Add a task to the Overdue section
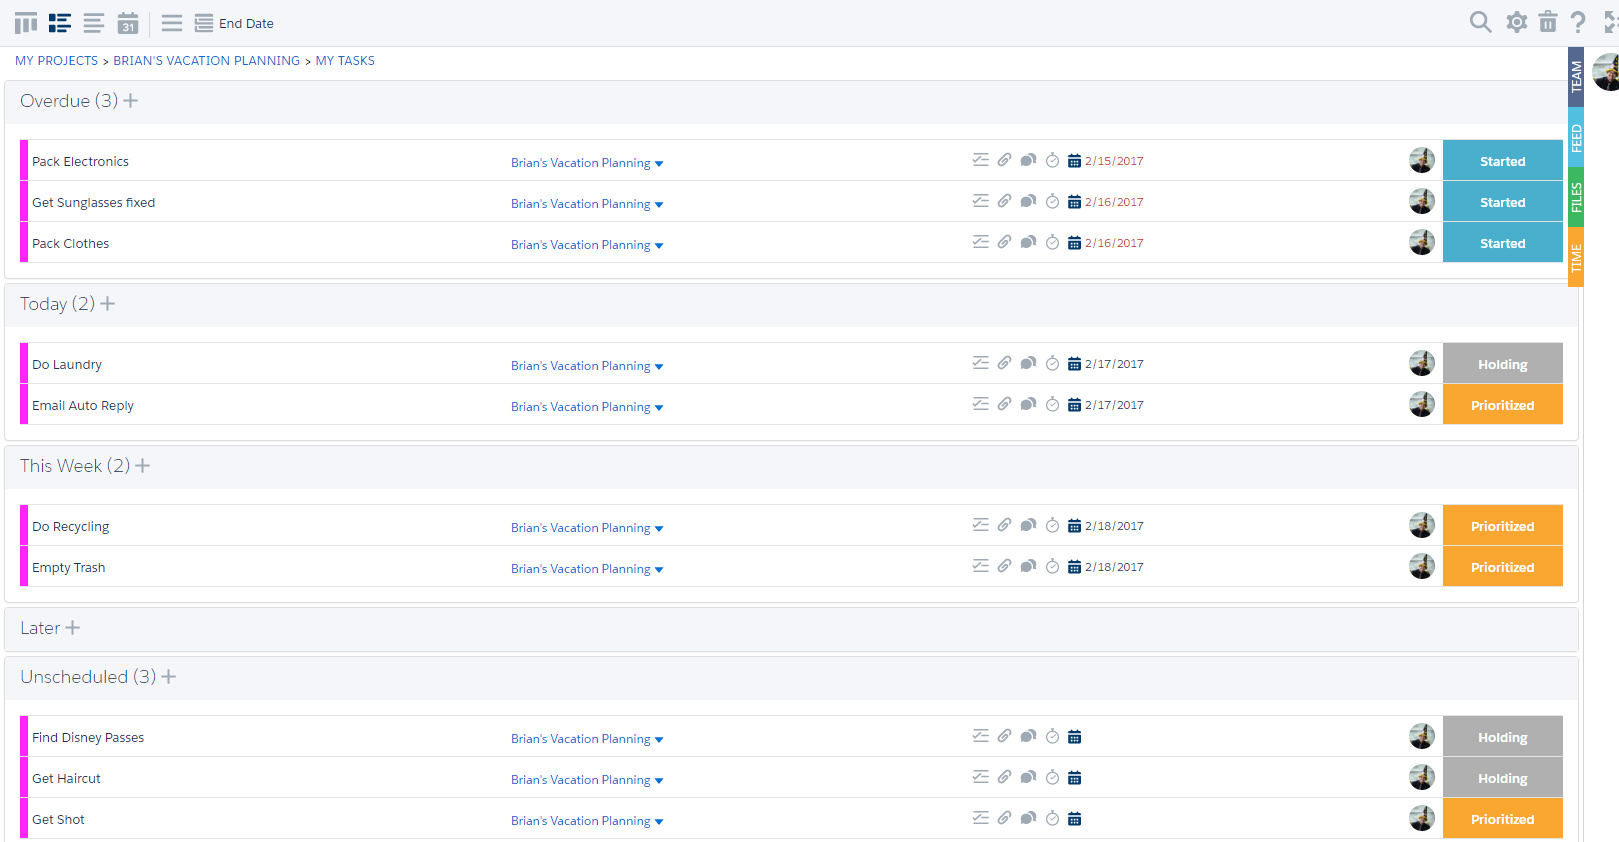Viewport: 1619px width, 842px height. click(131, 101)
